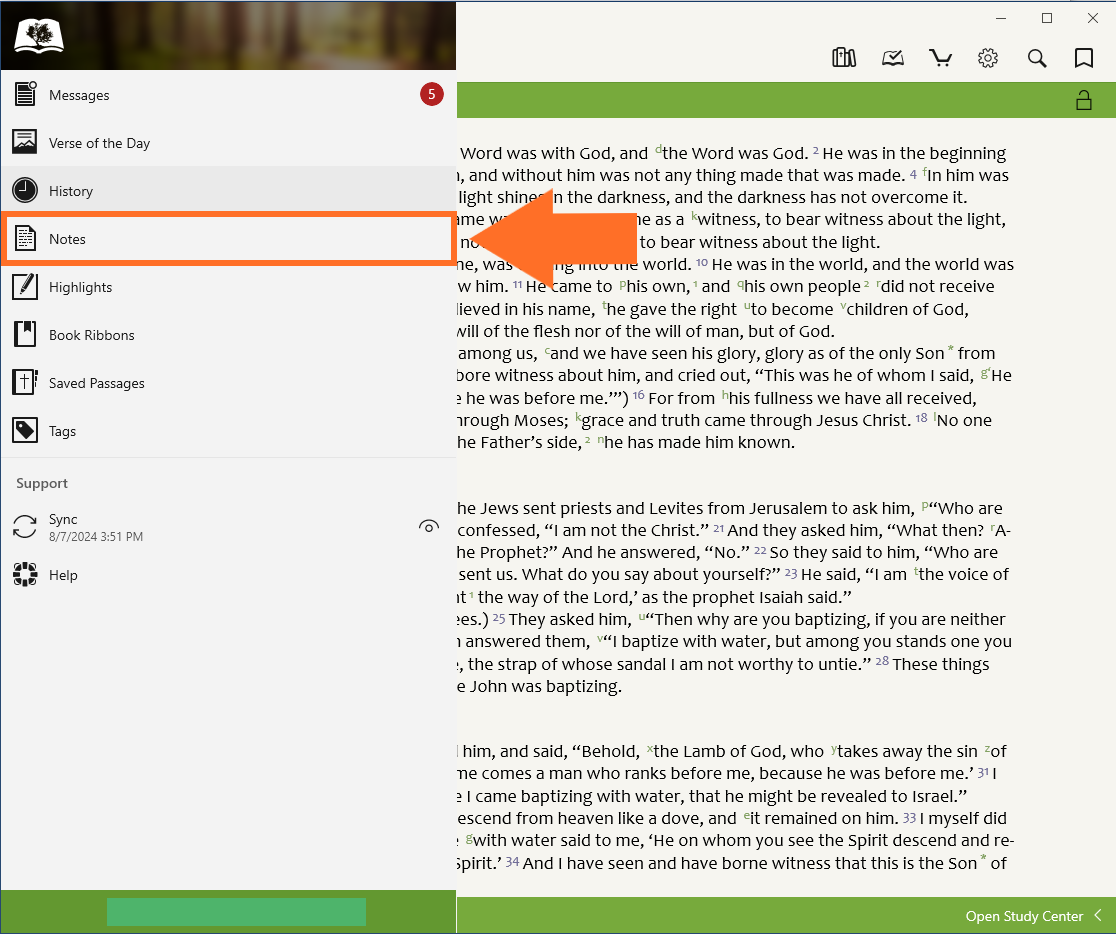Select Verse of the Day menu item
This screenshot has width=1116, height=934.
pos(99,143)
